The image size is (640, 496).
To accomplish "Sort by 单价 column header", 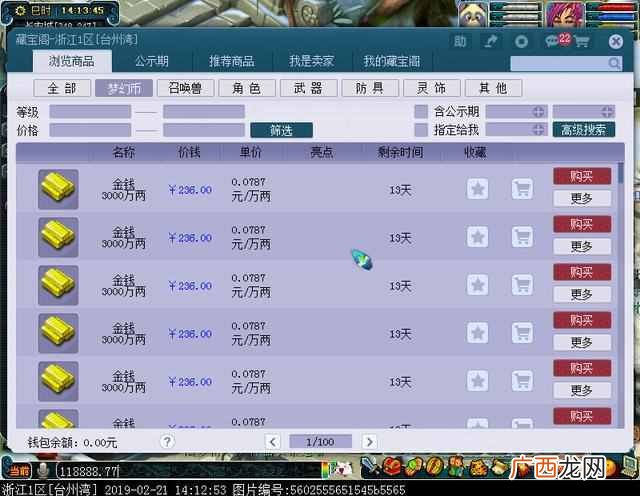I will point(251,152).
